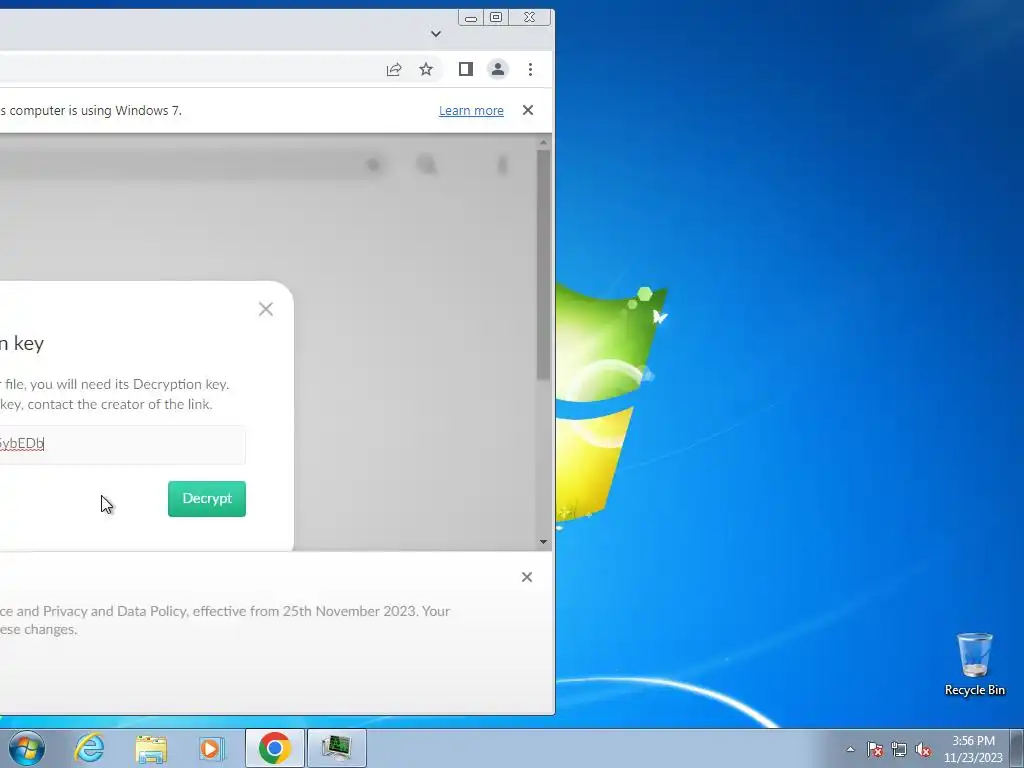Open the Chrome profile avatar menu
Screen dimensions: 1024x768
pos(498,69)
